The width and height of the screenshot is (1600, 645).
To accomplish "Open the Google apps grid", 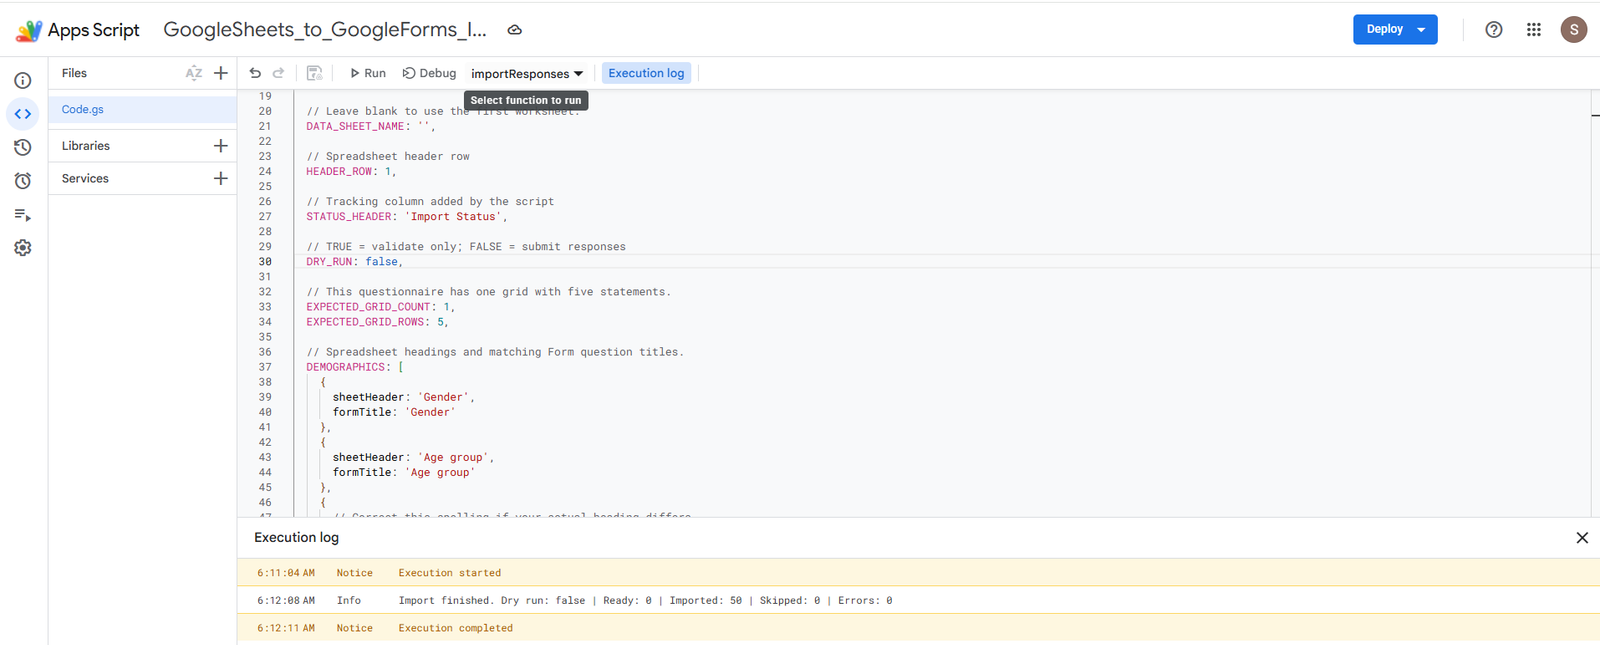I will [x=1533, y=30].
